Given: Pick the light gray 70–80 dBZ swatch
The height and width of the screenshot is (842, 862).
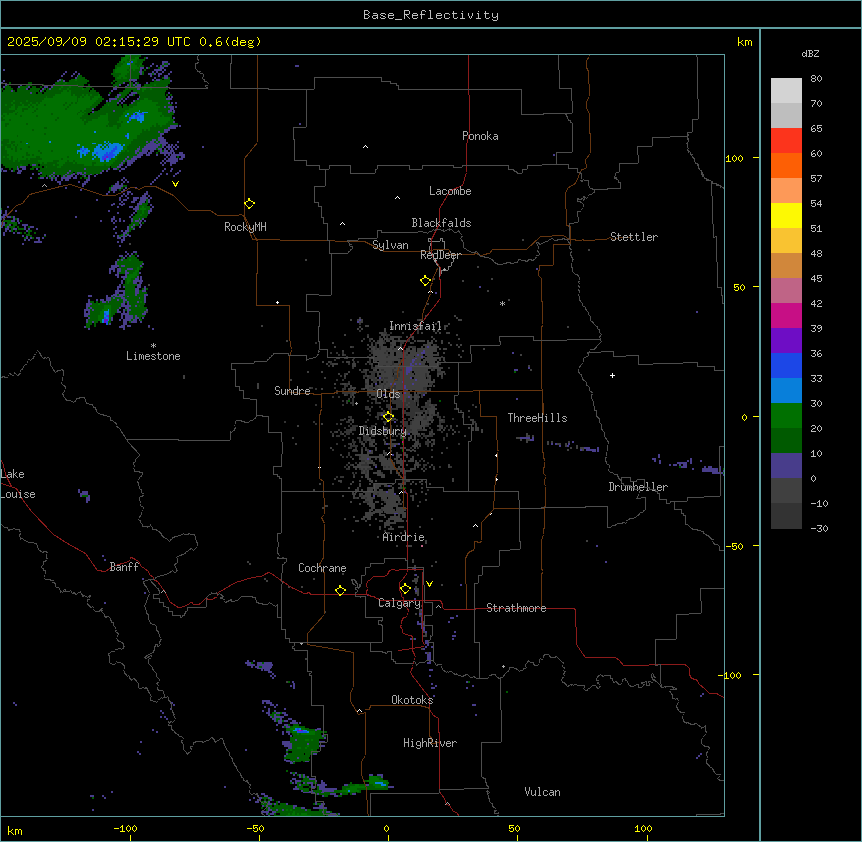Looking at the screenshot, I should pyautogui.click(x=786, y=91).
